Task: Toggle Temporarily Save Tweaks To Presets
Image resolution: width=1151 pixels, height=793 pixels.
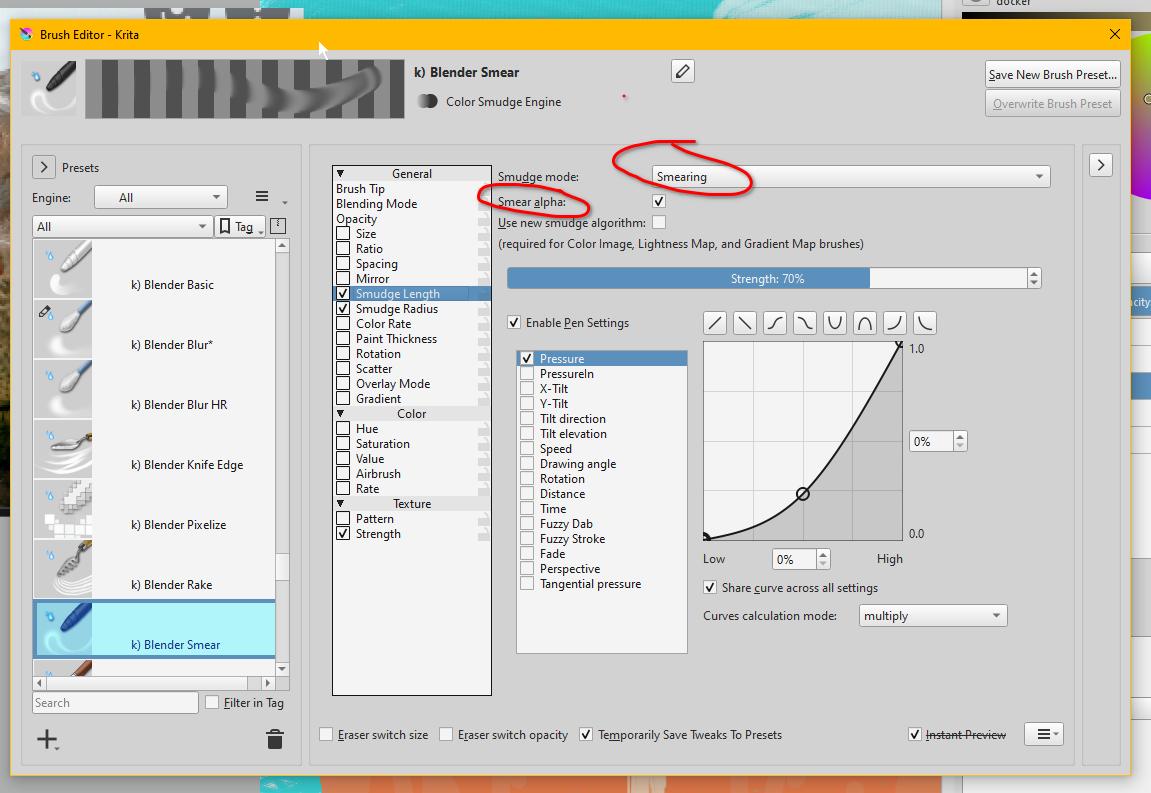Action: pos(586,734)
